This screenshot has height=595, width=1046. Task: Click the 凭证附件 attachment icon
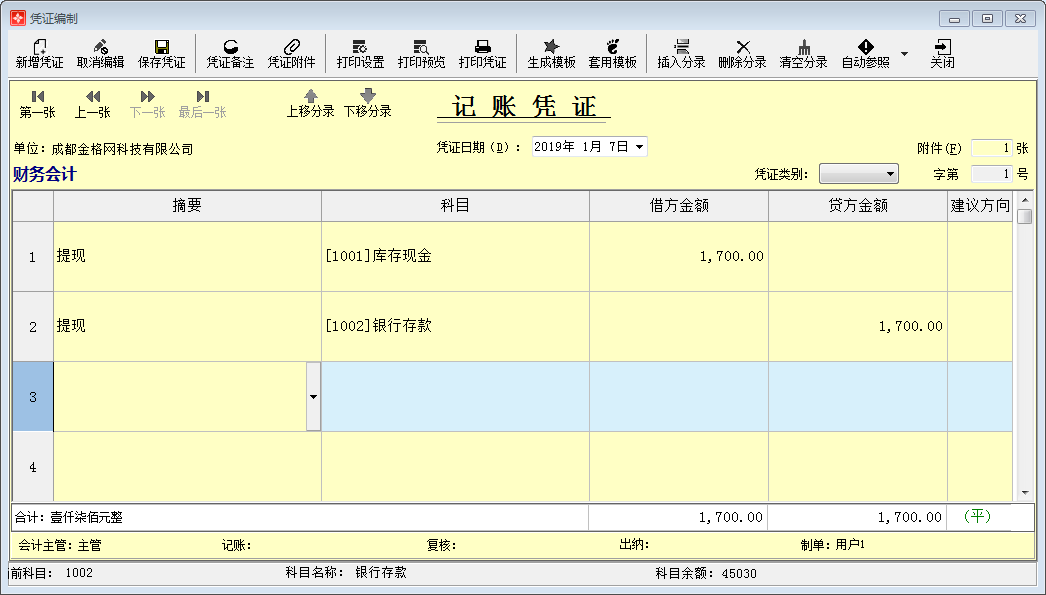[x=292, y=54]
